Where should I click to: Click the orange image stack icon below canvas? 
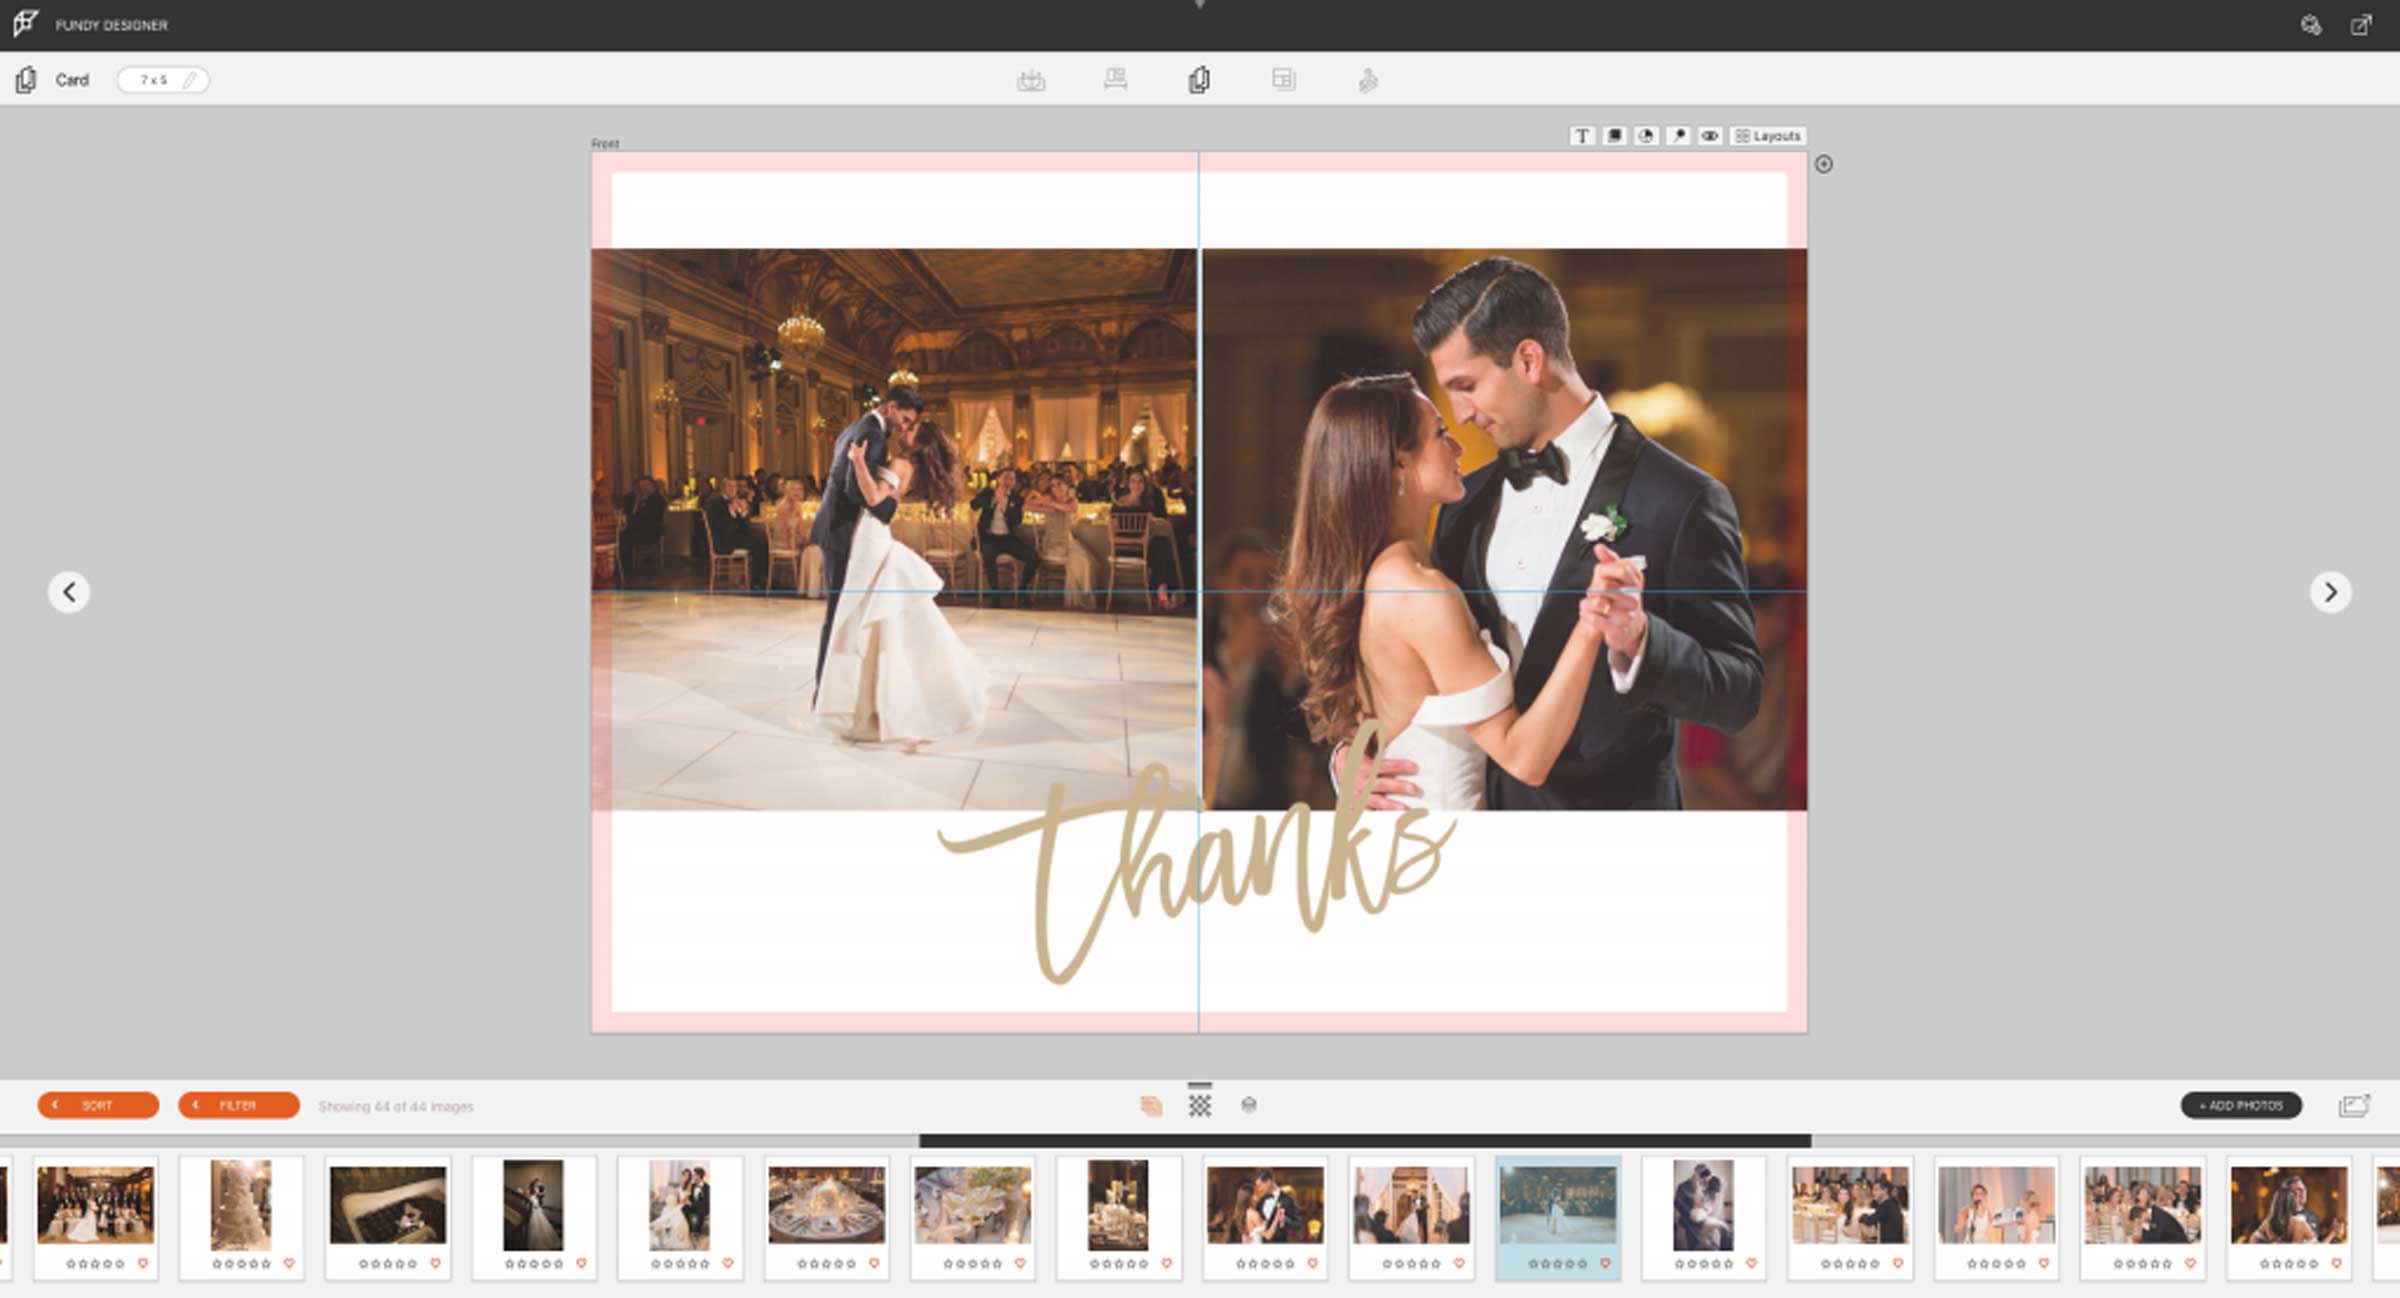(1151, 1106)
